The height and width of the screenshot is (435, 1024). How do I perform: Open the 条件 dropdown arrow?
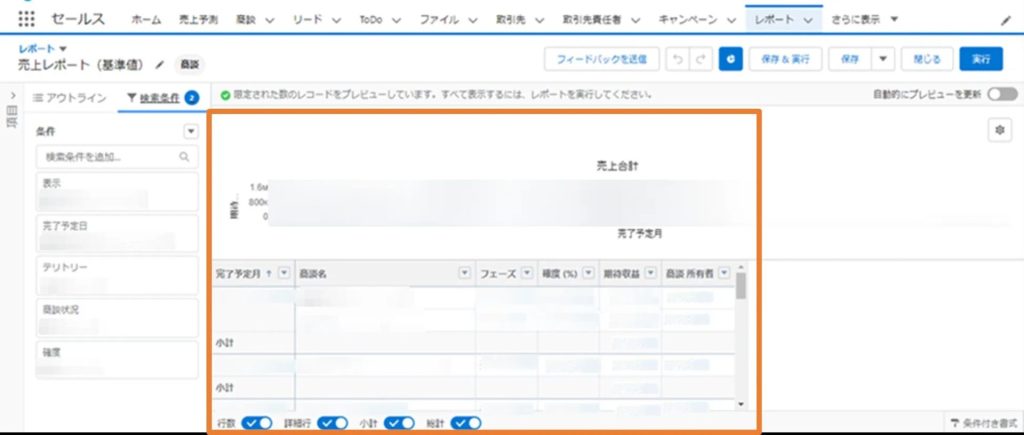pos(191,132)
